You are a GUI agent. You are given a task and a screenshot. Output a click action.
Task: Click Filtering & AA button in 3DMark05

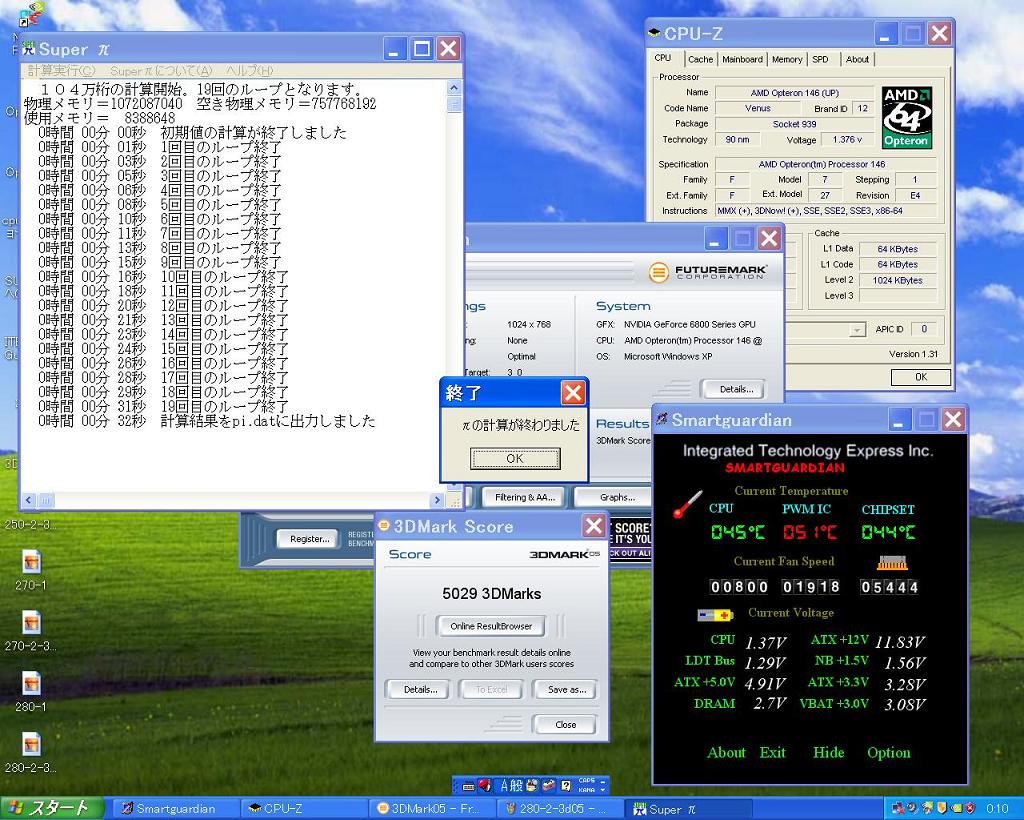point(524,497)
